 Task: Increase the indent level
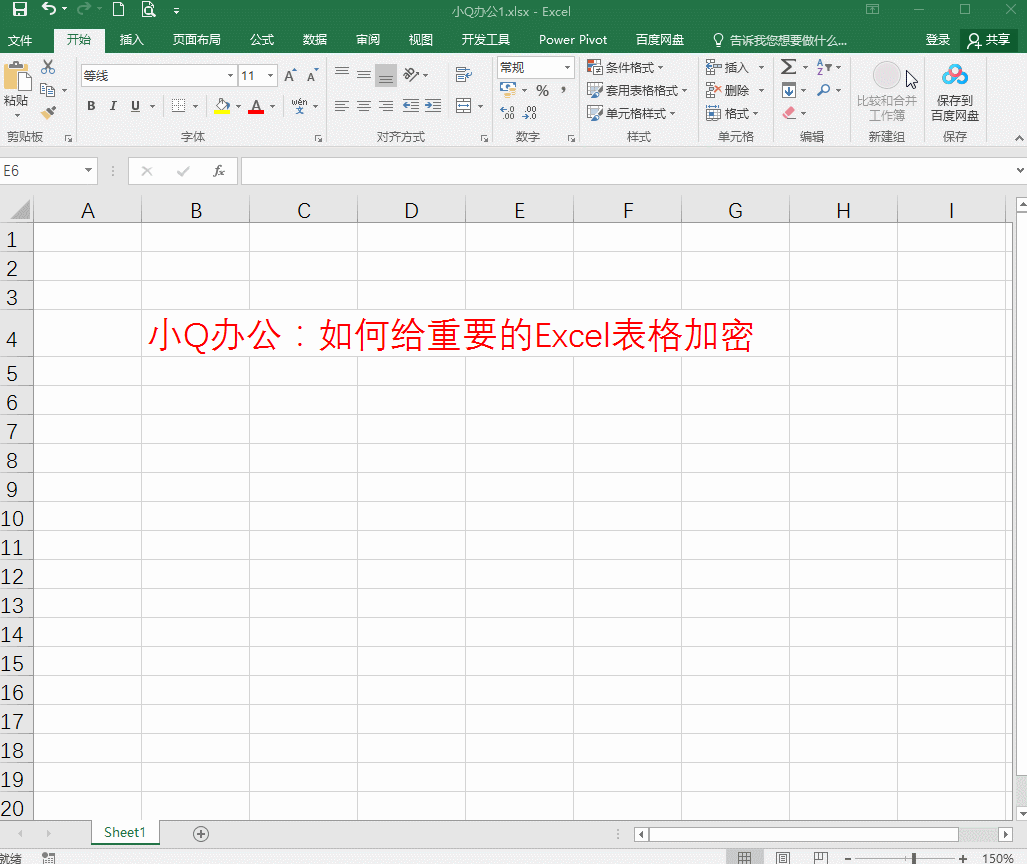(433, 106)
